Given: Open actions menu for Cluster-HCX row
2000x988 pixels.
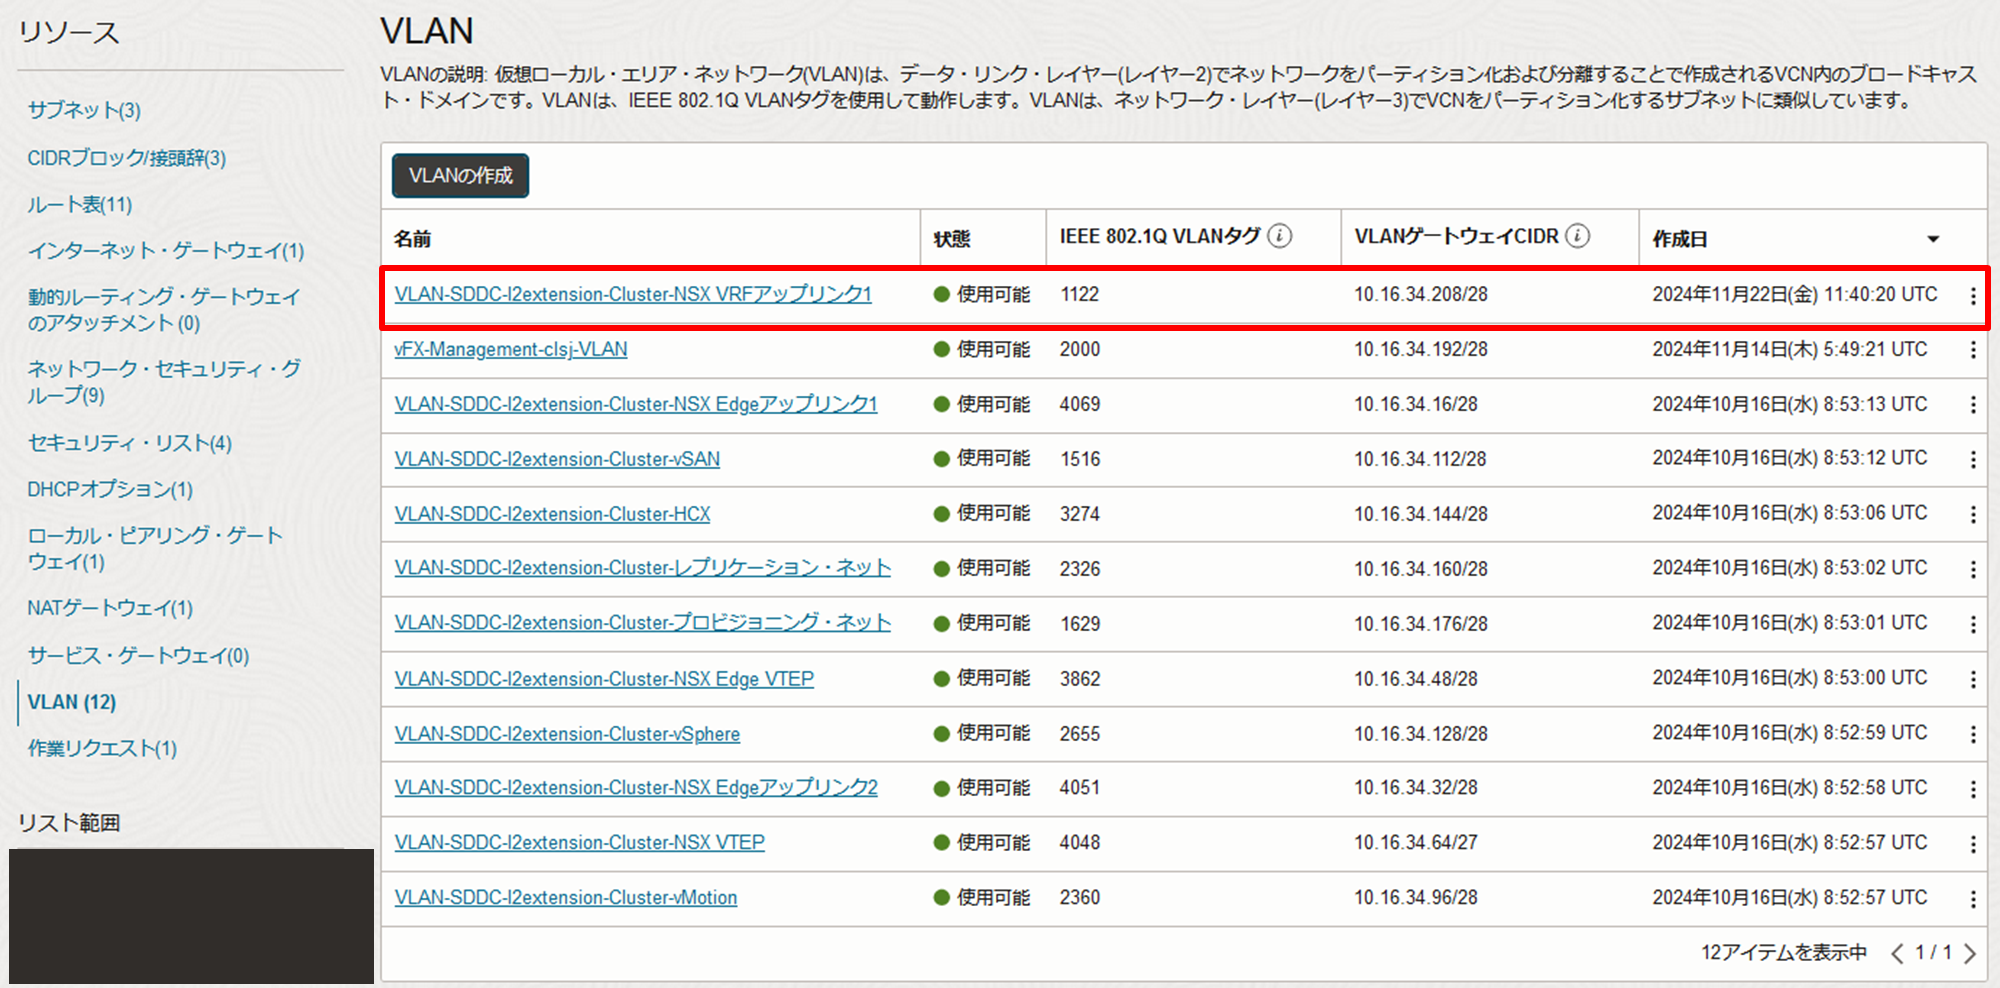Looking at the screenshot, I should pyautogui.click(x=1972, y=515).
